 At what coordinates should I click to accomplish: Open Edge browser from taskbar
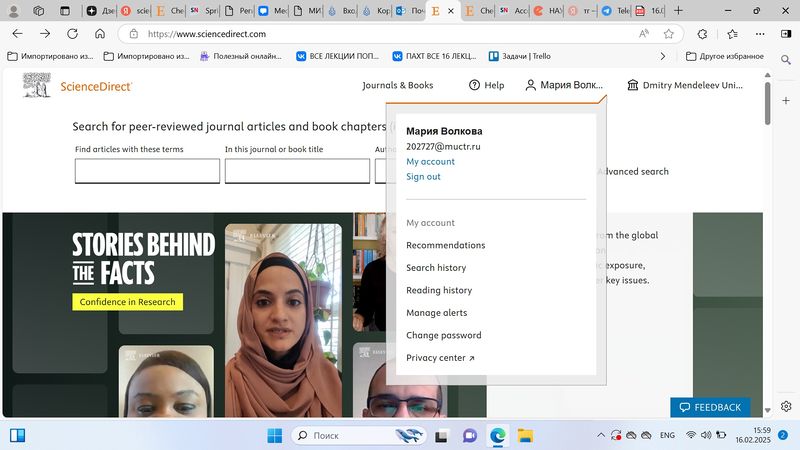tap(497, 436)
